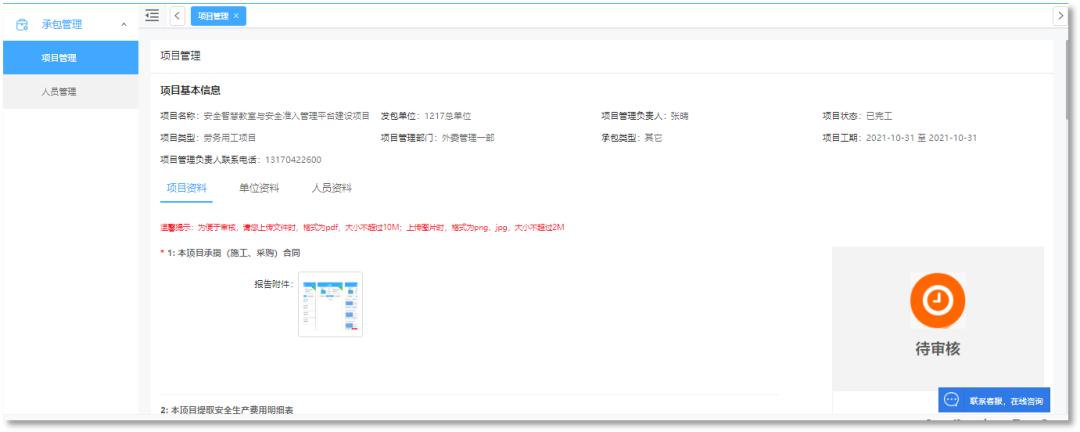
Task: Open the 报告附件 attachment thumbnail
Action: coord(330,304)
